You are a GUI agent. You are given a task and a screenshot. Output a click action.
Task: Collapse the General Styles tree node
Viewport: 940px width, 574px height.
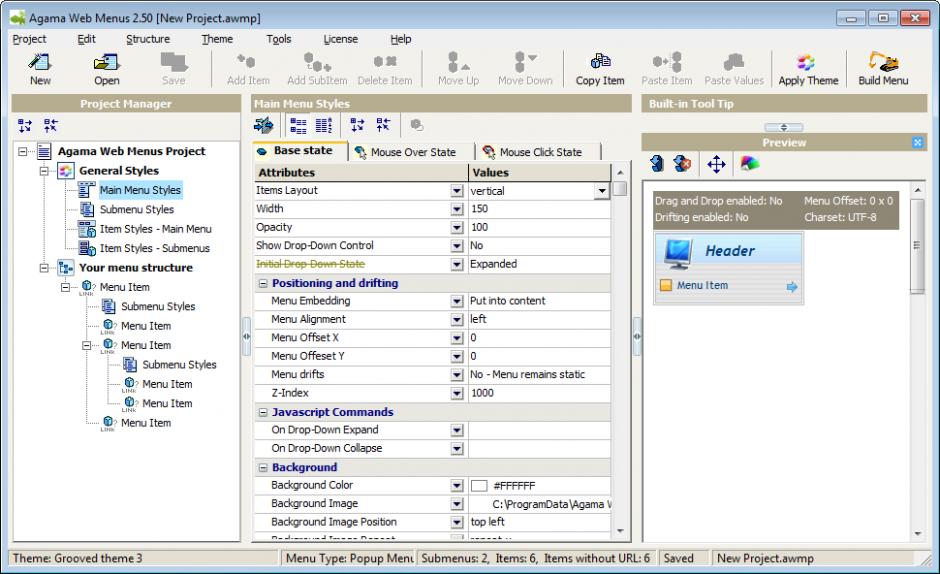click(44, 171)
